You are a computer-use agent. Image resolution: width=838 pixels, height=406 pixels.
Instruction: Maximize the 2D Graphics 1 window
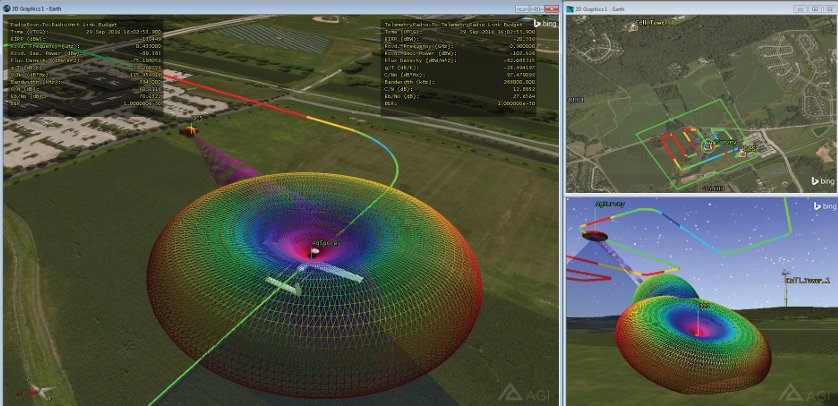coord(814,9)
